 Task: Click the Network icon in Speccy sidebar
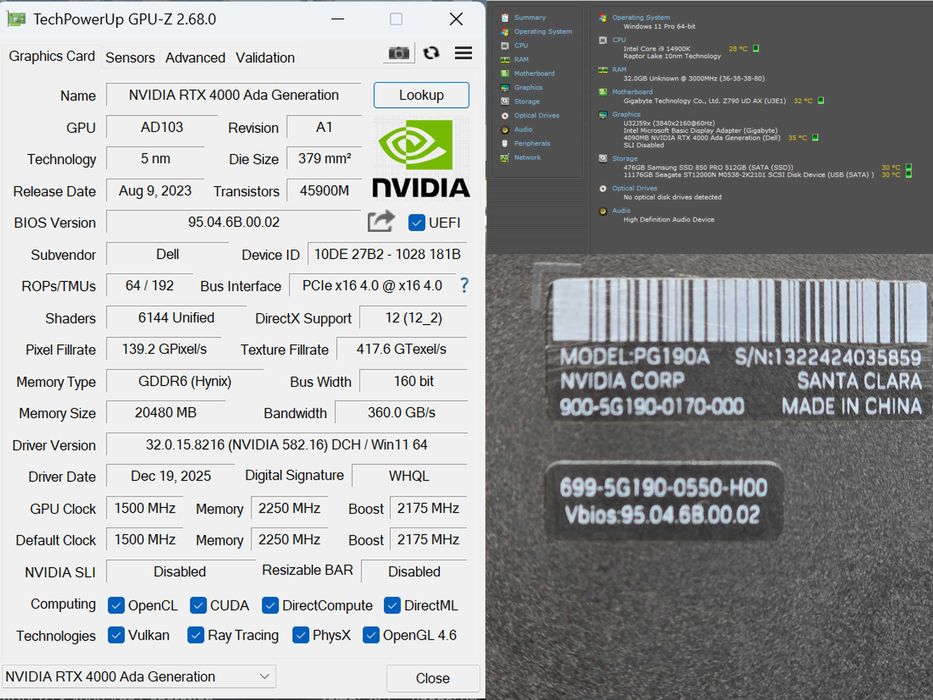click(505, 157)
